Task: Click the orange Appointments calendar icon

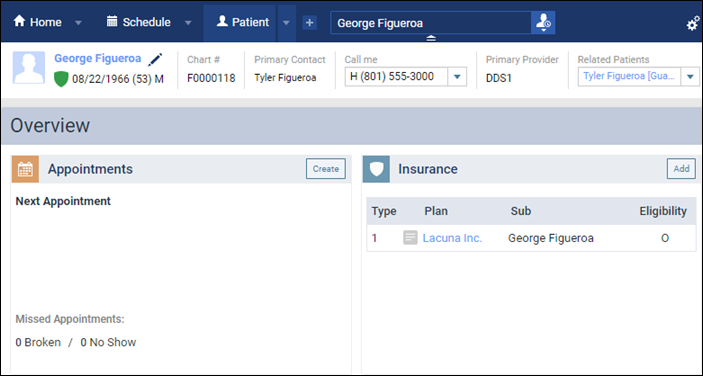Action: point(25,169)
